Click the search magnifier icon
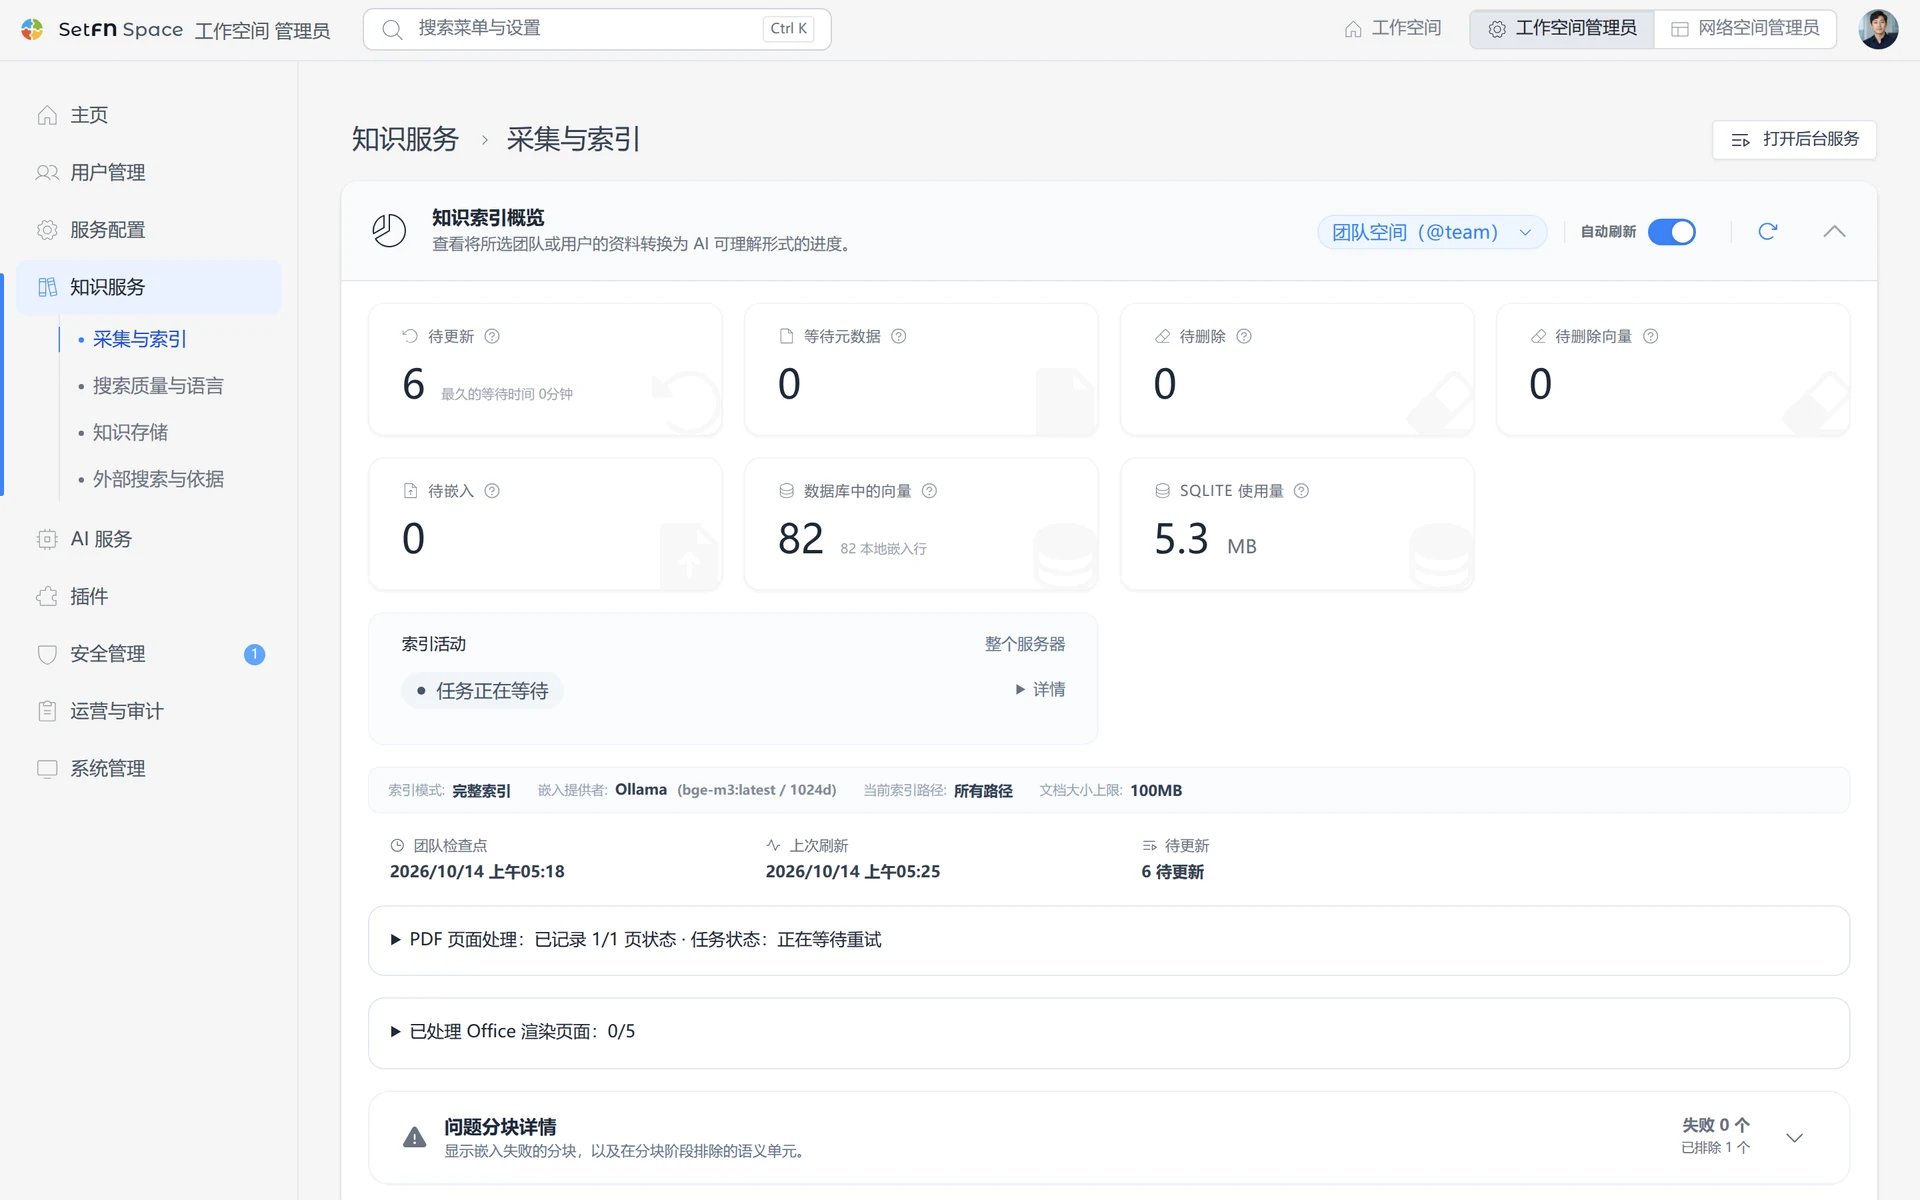The height and width of the screenshot is (1200, 1920). (392, 29)
